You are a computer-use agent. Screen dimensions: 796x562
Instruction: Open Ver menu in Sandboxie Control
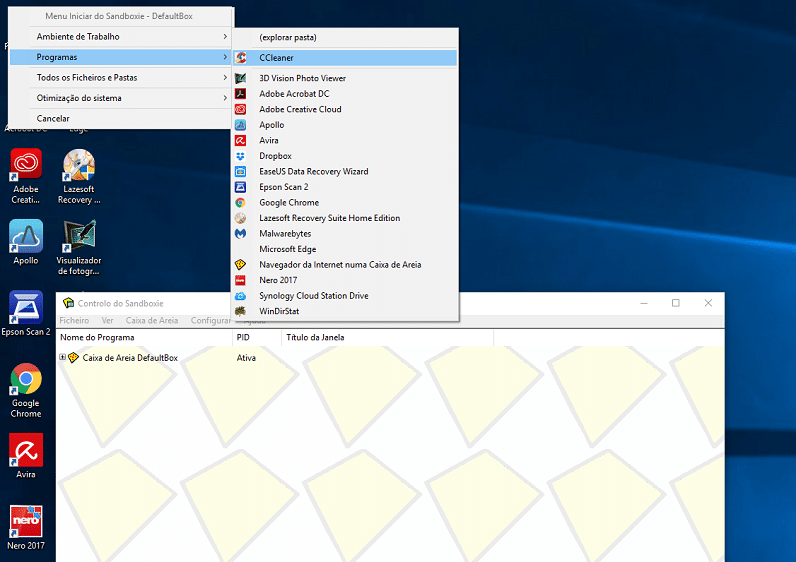pyautogui.click(x=107, y=320)
